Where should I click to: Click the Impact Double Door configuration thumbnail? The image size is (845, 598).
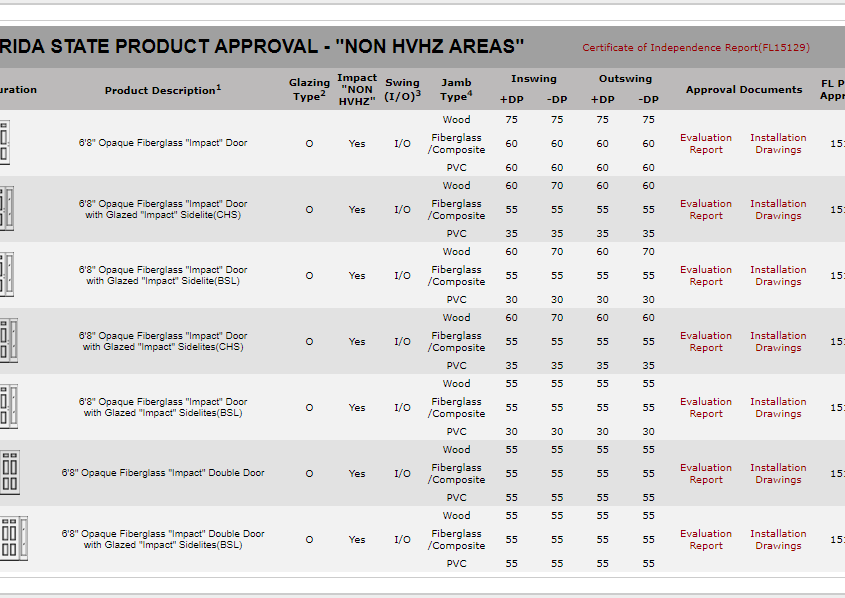coord(10,472)
